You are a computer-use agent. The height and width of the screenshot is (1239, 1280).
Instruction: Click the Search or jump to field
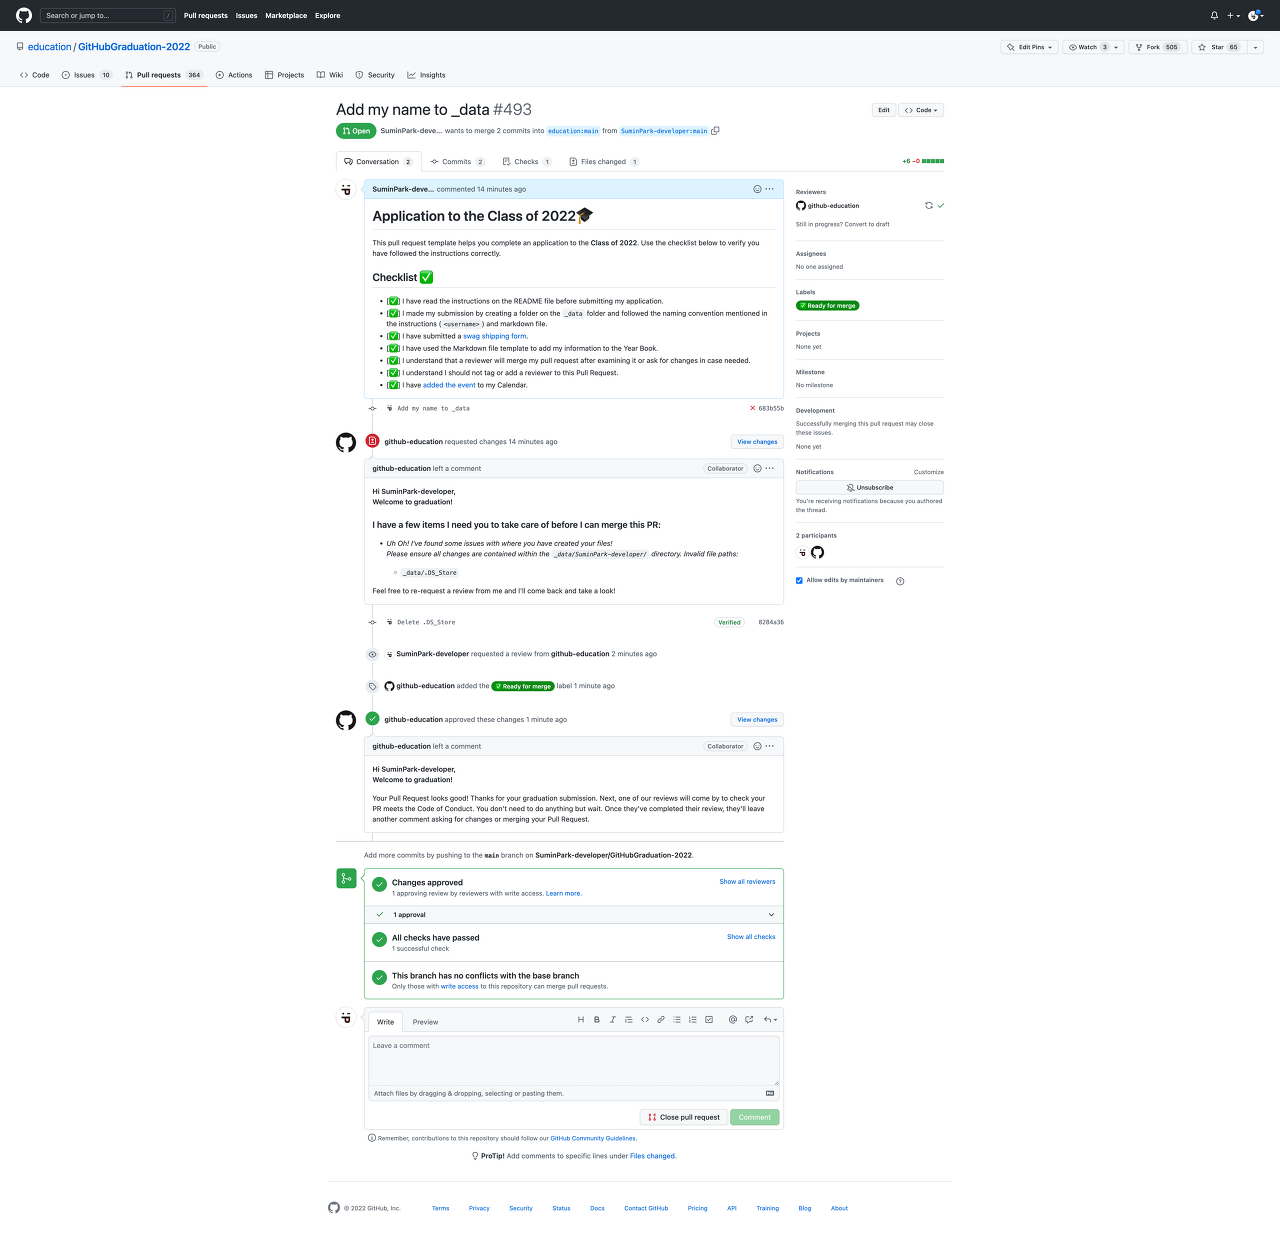(109, 15)
